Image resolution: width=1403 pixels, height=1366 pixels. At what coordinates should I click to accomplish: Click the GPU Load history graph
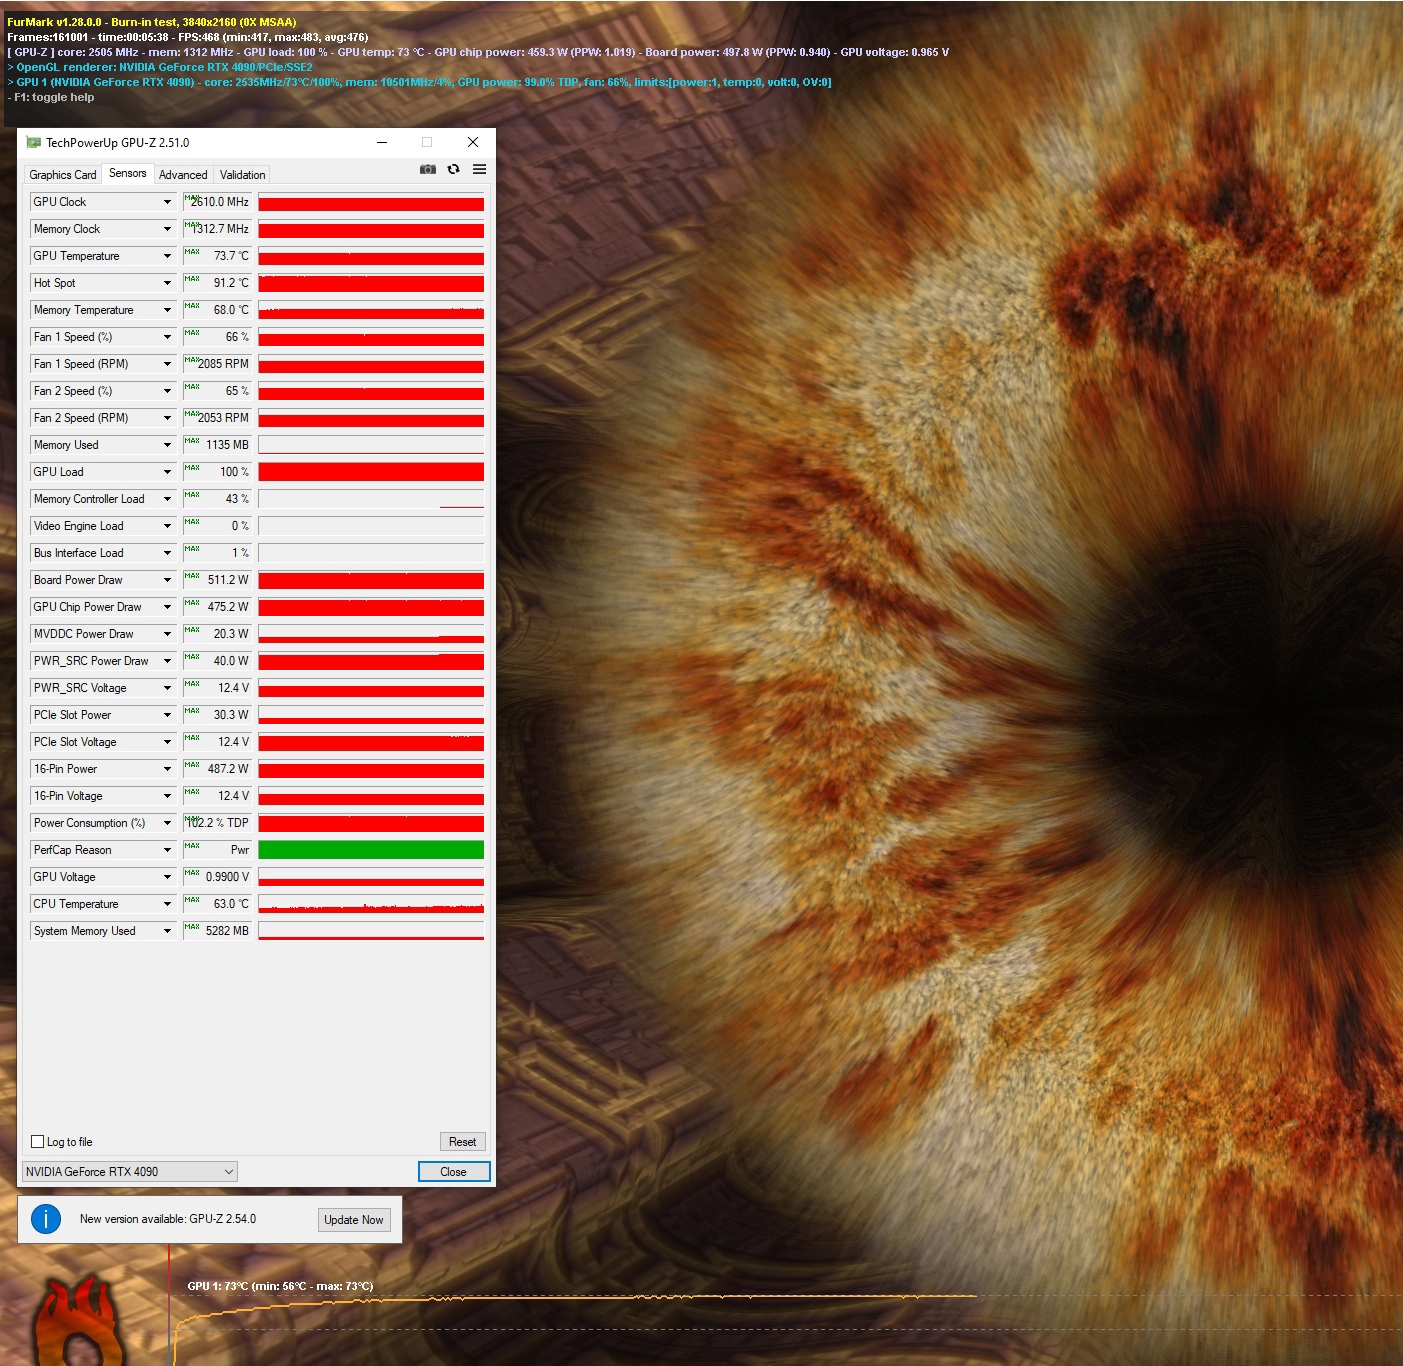(x=371, y=472)
